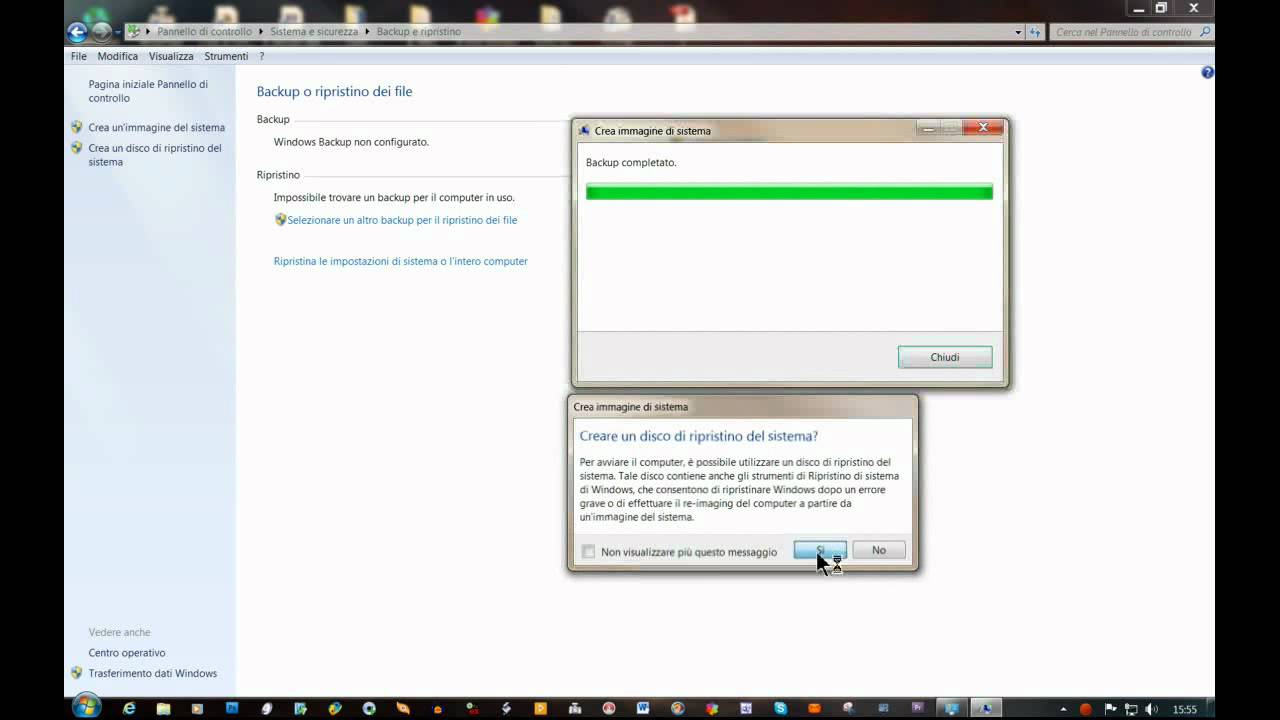
Task: Open Centro operativo link
Action: pos(127,653)
